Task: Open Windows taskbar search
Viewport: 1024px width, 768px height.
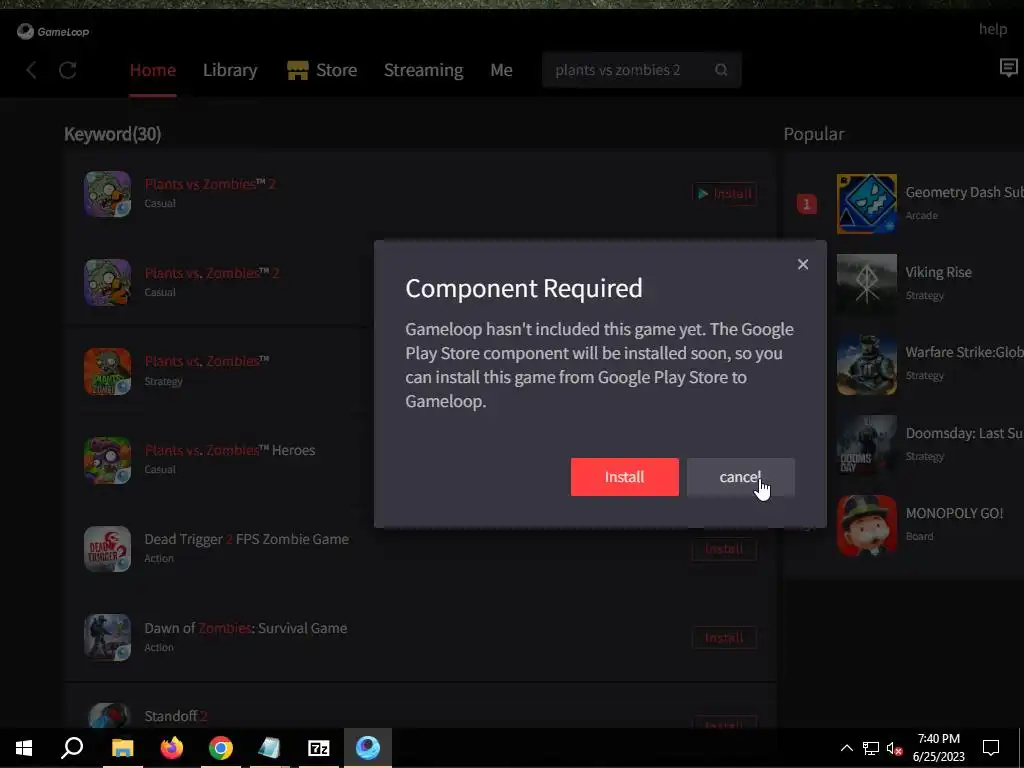Action: (72, 748)
